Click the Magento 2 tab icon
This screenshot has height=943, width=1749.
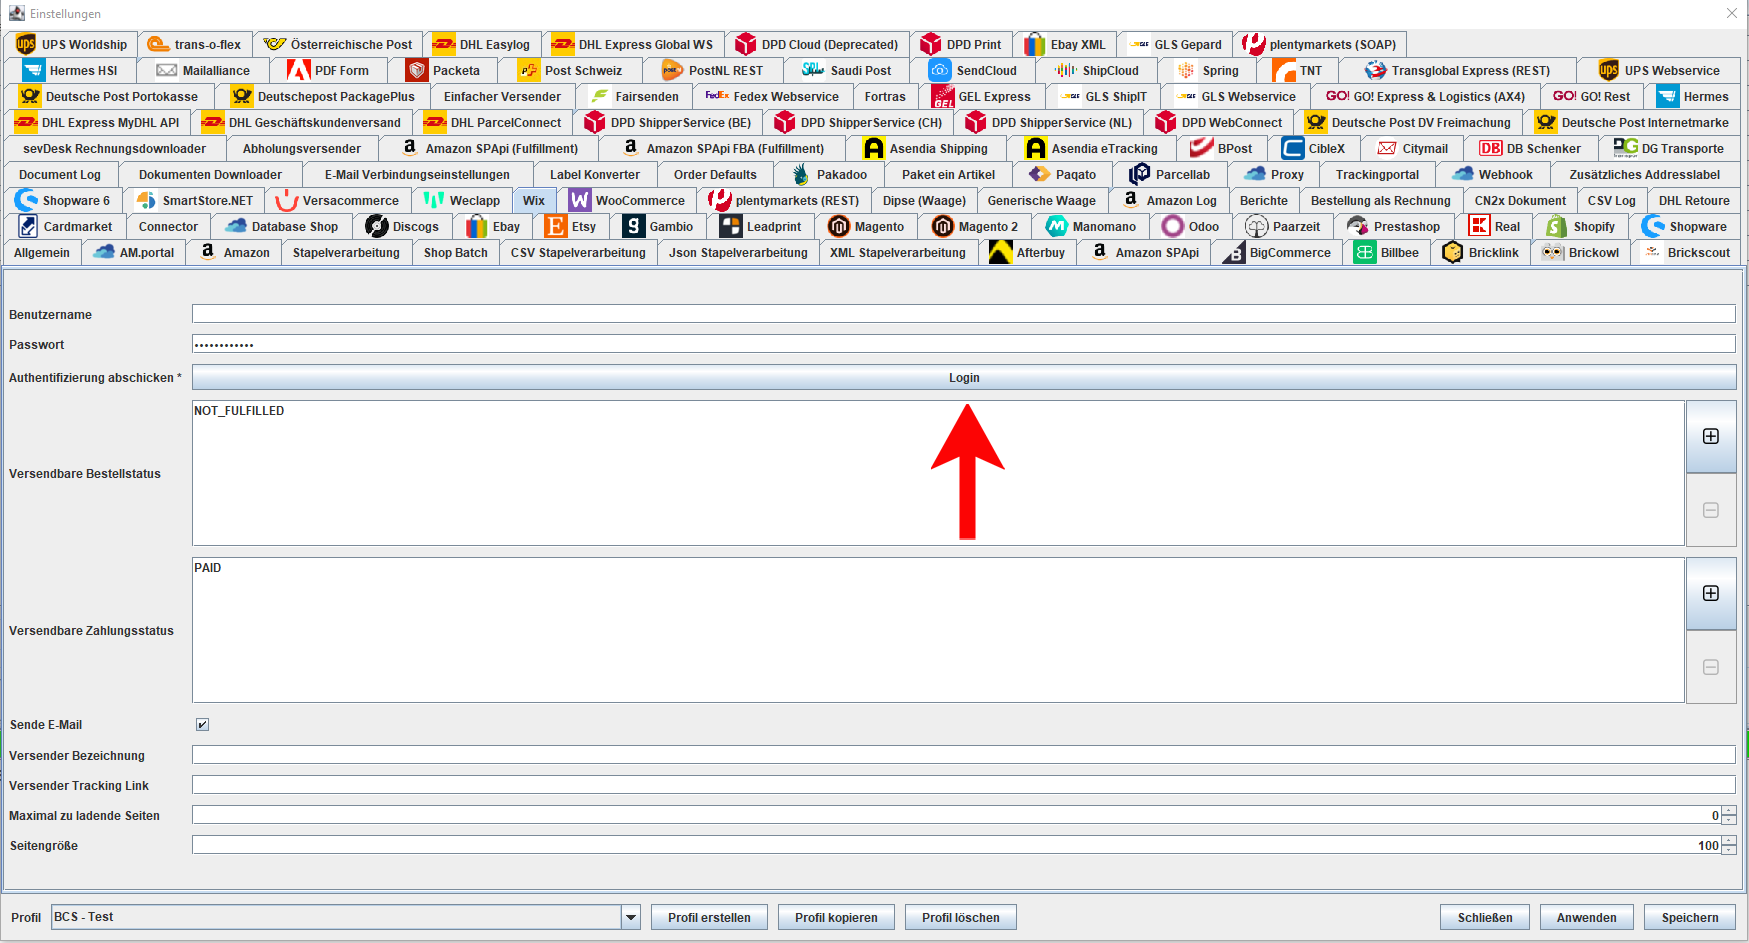click(x=943, y=226)
